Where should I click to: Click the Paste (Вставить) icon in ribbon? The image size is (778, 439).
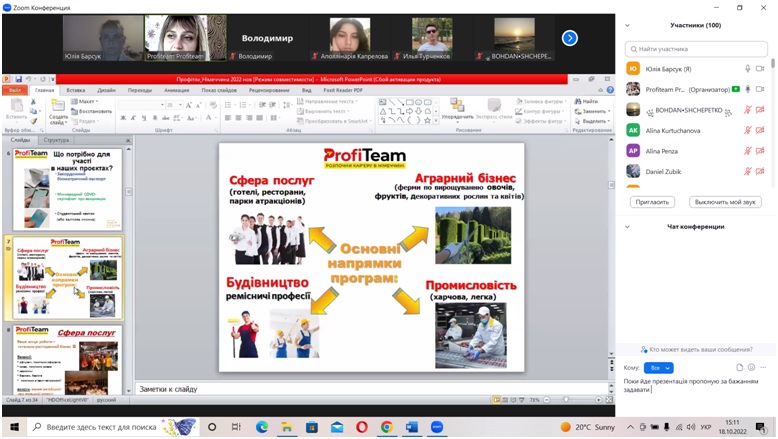(17, 106)
